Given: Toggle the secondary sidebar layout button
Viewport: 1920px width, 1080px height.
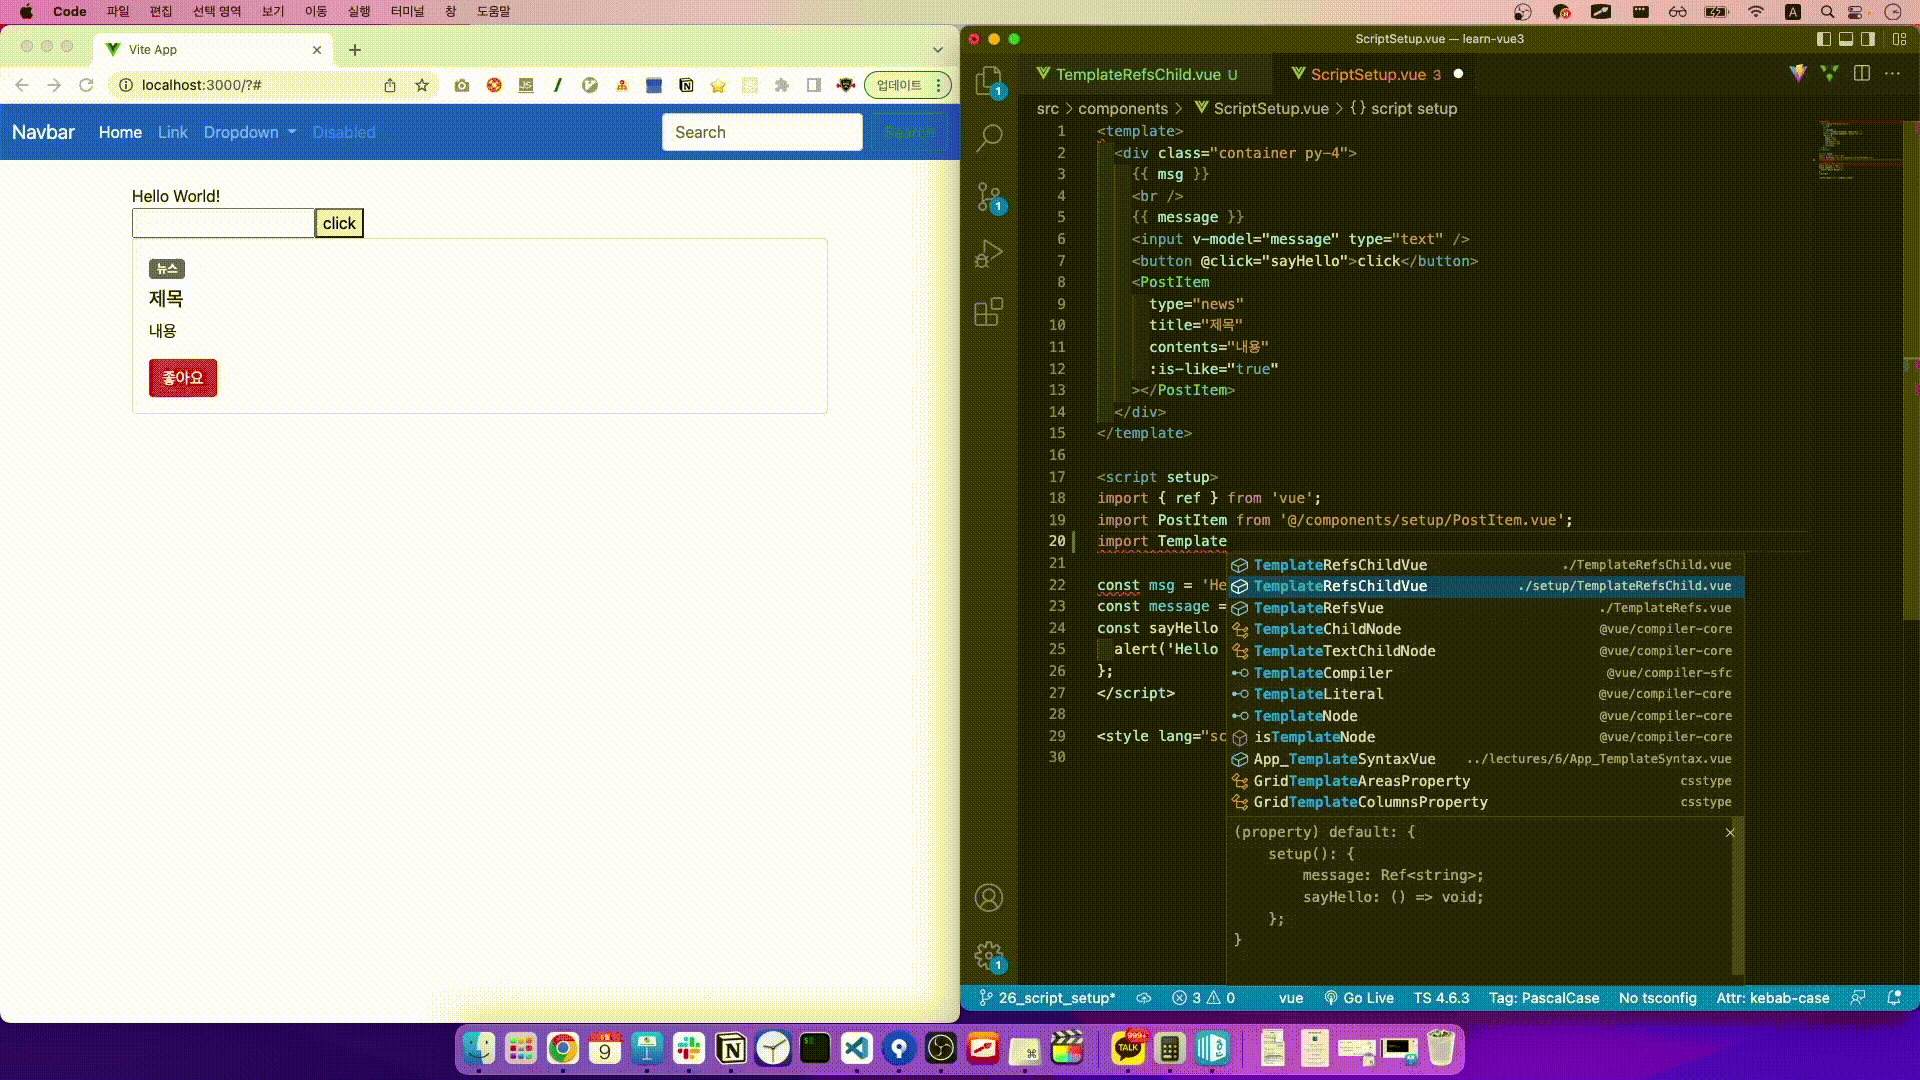Looking at the screenshot, I should 1868,39.
